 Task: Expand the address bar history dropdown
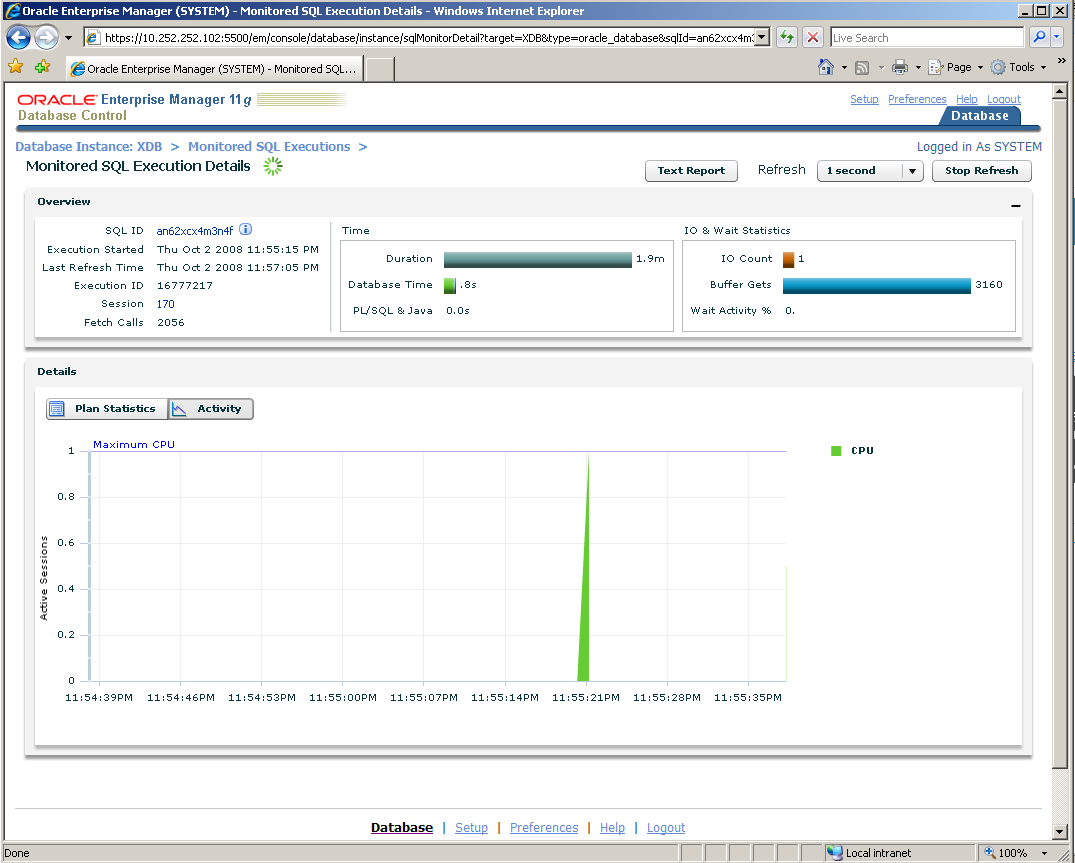[762, 38]
